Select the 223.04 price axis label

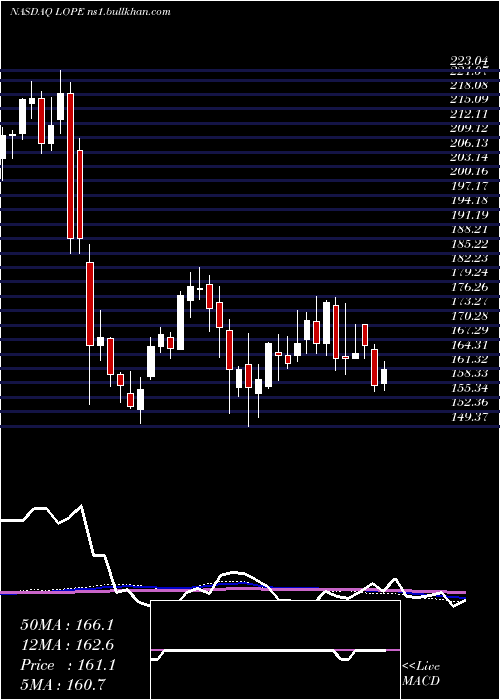click(x=468, y=62)
